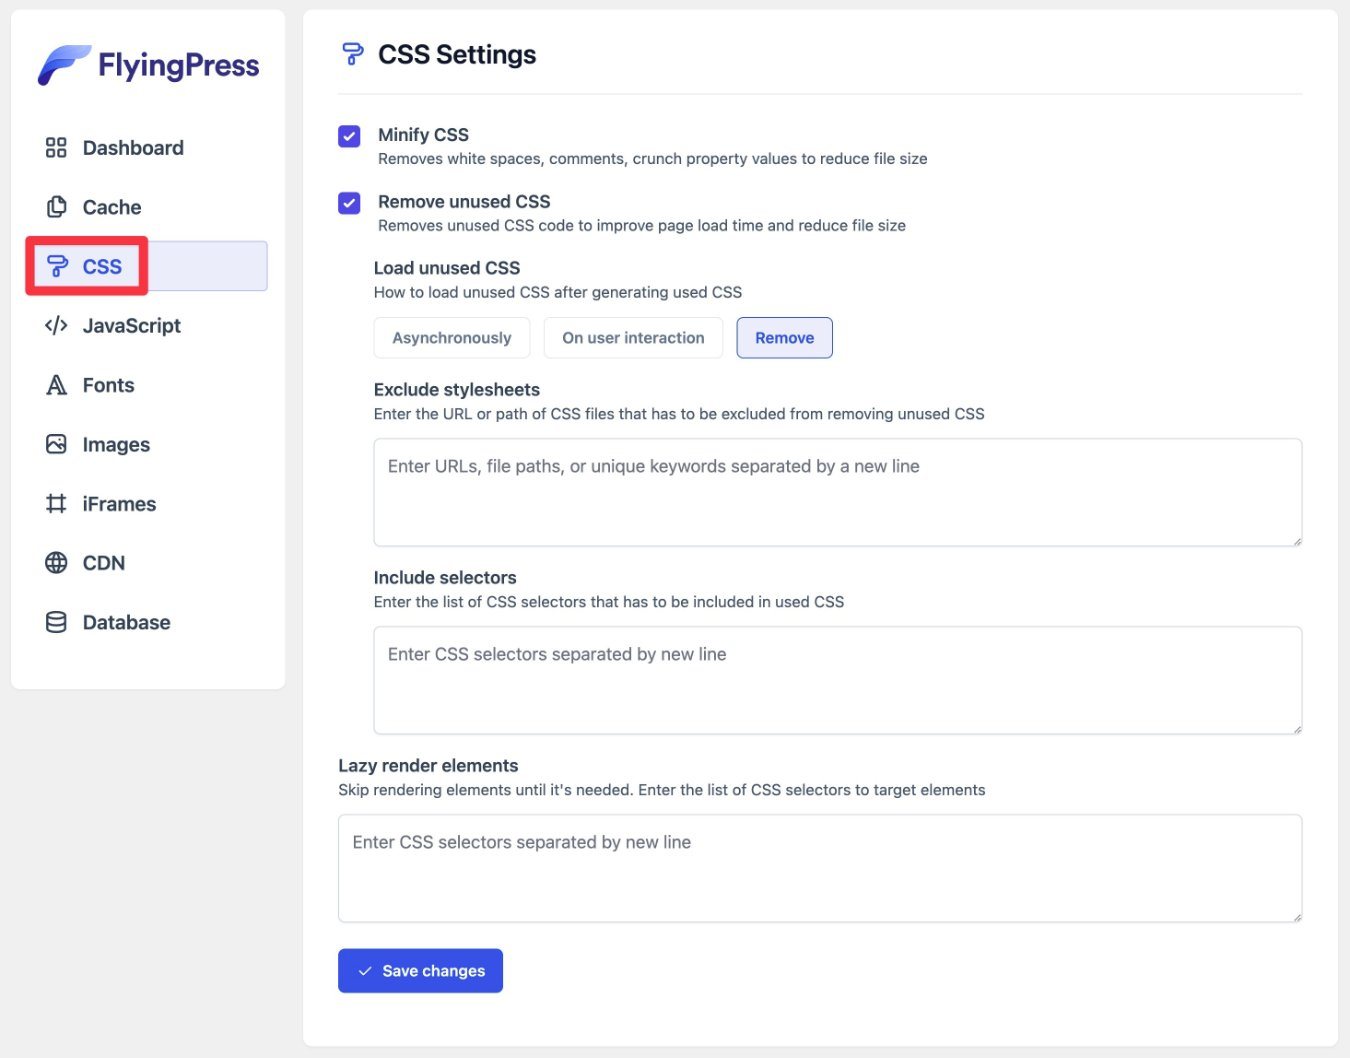Click the Minify CSS label

[x=423, y=135]
